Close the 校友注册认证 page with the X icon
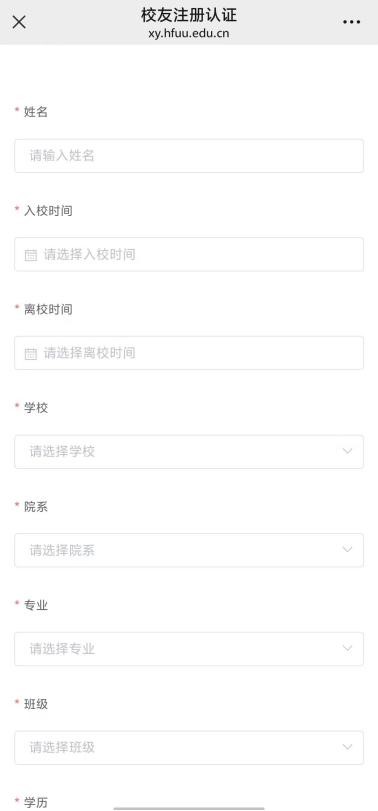 coord(19,22)
